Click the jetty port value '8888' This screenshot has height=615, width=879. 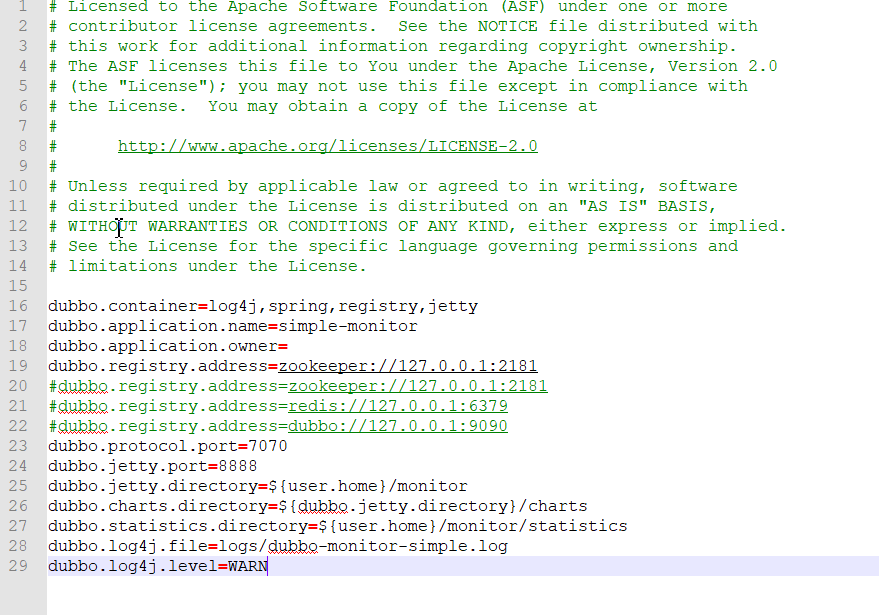(x=238, y=466)
